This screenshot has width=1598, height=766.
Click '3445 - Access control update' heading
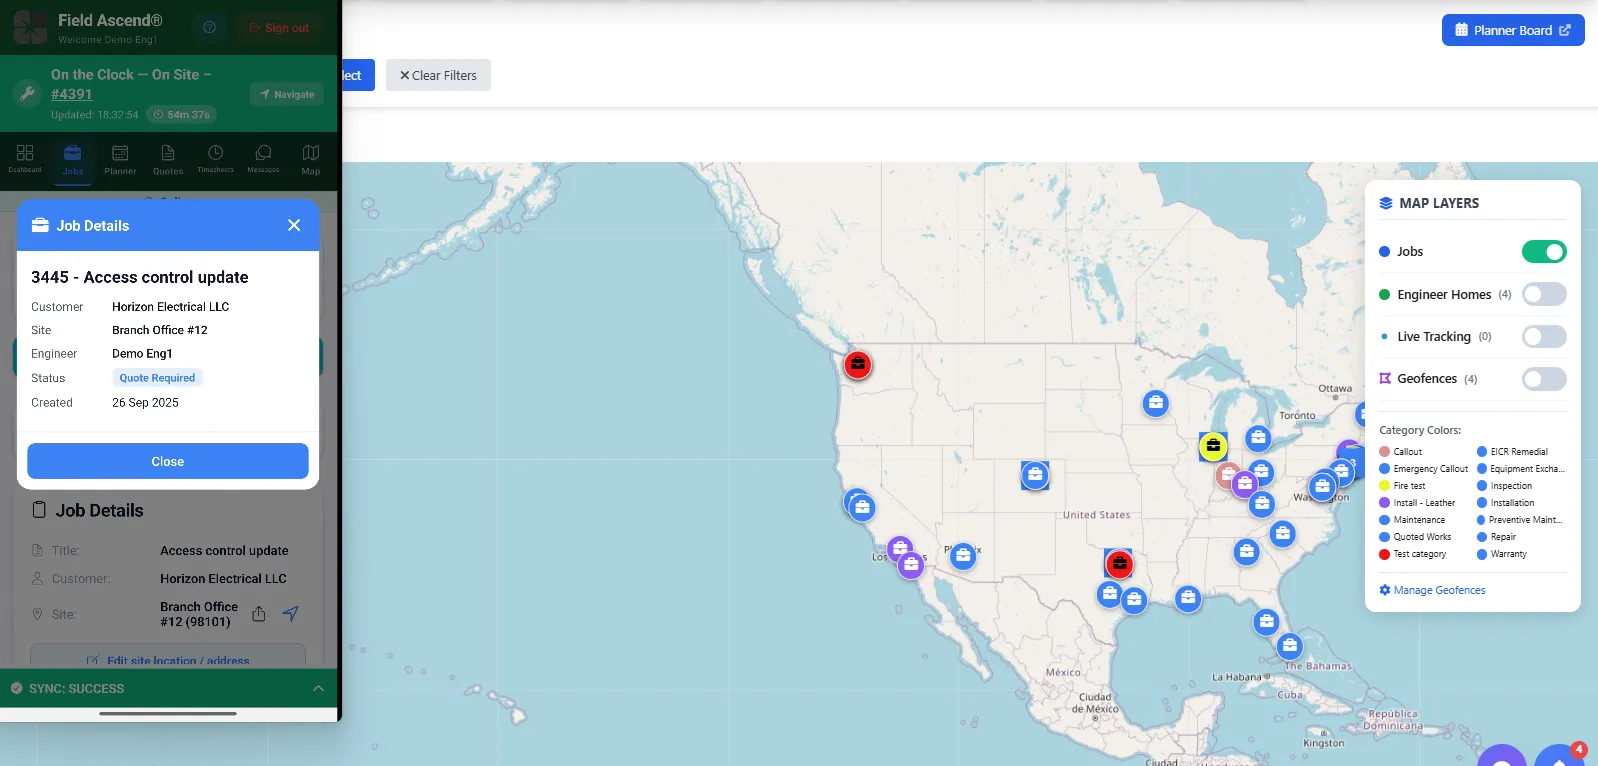point(140,277)
